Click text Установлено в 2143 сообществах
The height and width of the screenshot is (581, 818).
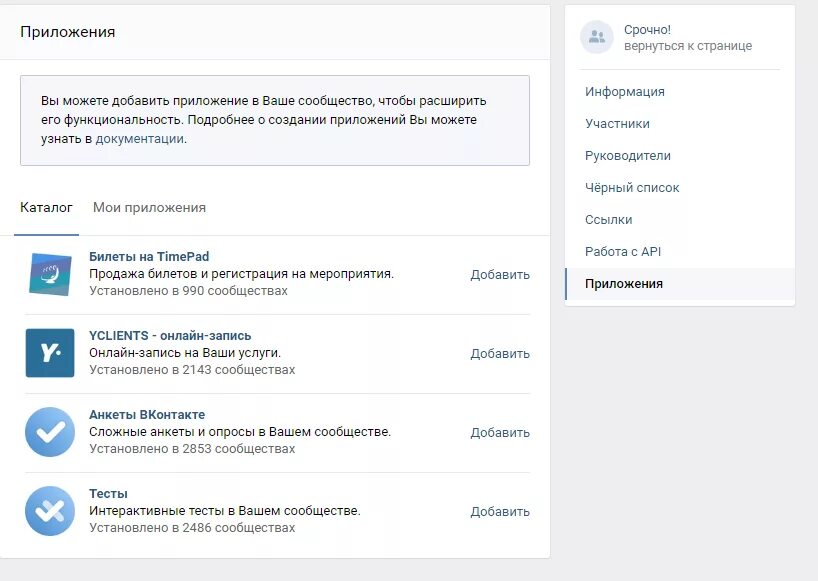[192, 370]
